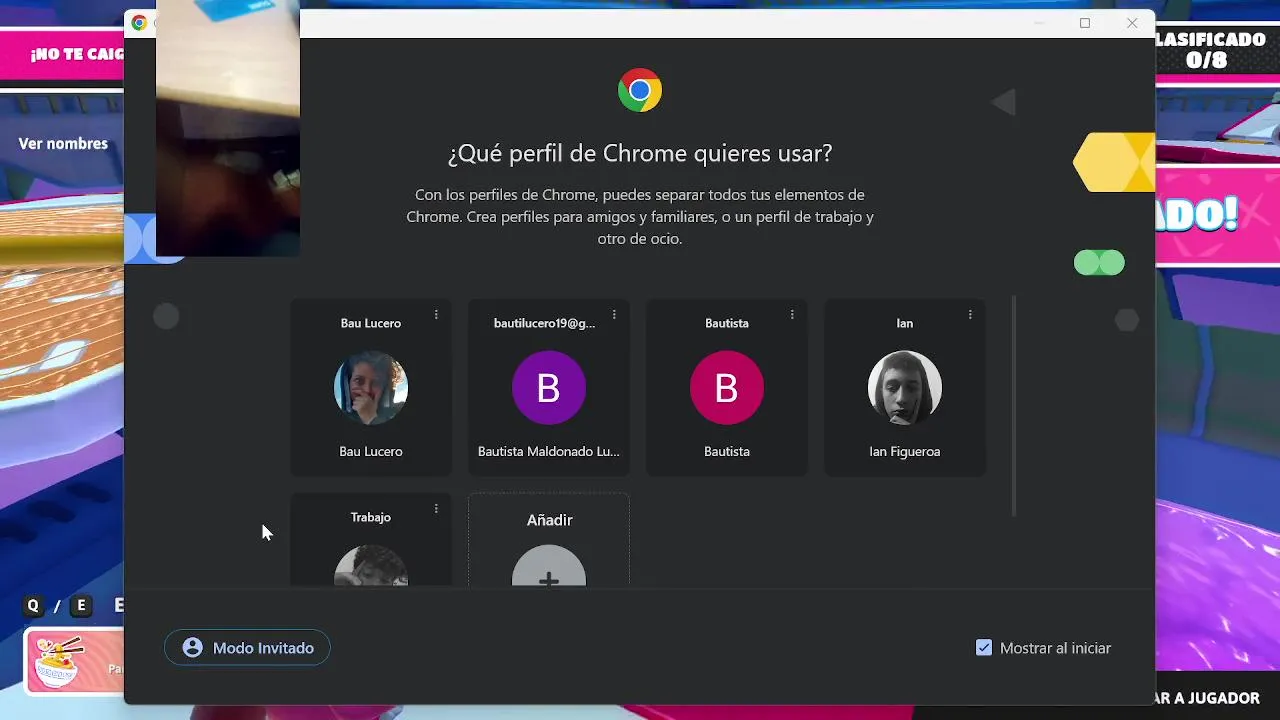1280x720 pixels.
Task: Click Chrome icon in window title bar
Action: (139, 23)
